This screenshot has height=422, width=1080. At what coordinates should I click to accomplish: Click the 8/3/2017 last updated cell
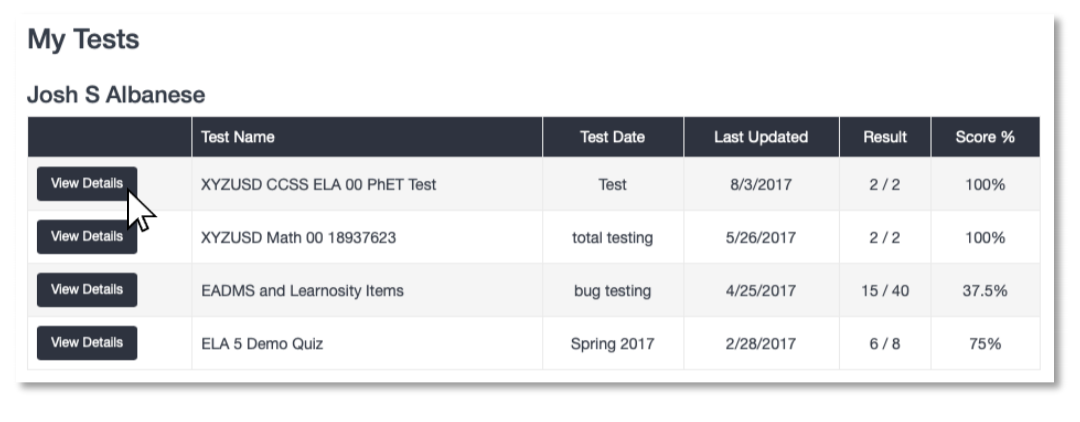(x=761, y=184)
